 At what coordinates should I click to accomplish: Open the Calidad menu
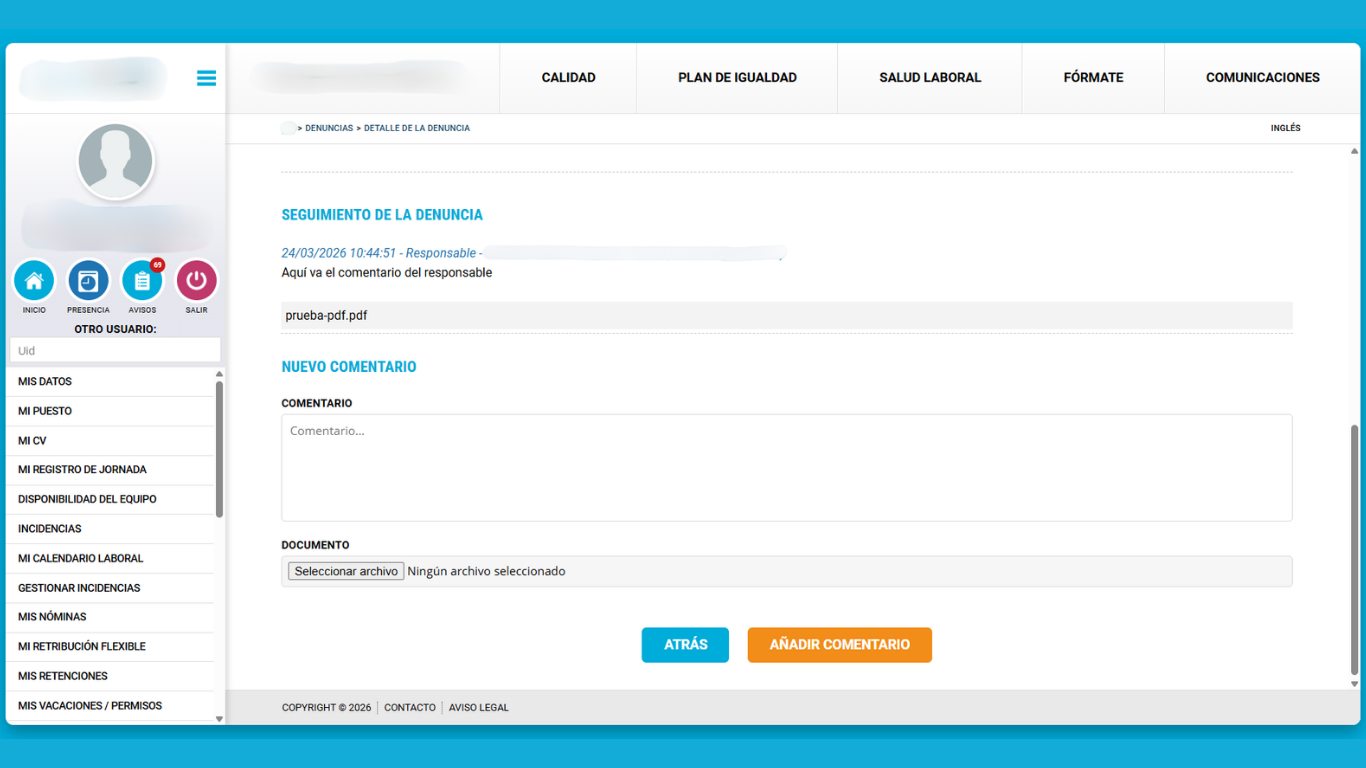pos(568,78)
